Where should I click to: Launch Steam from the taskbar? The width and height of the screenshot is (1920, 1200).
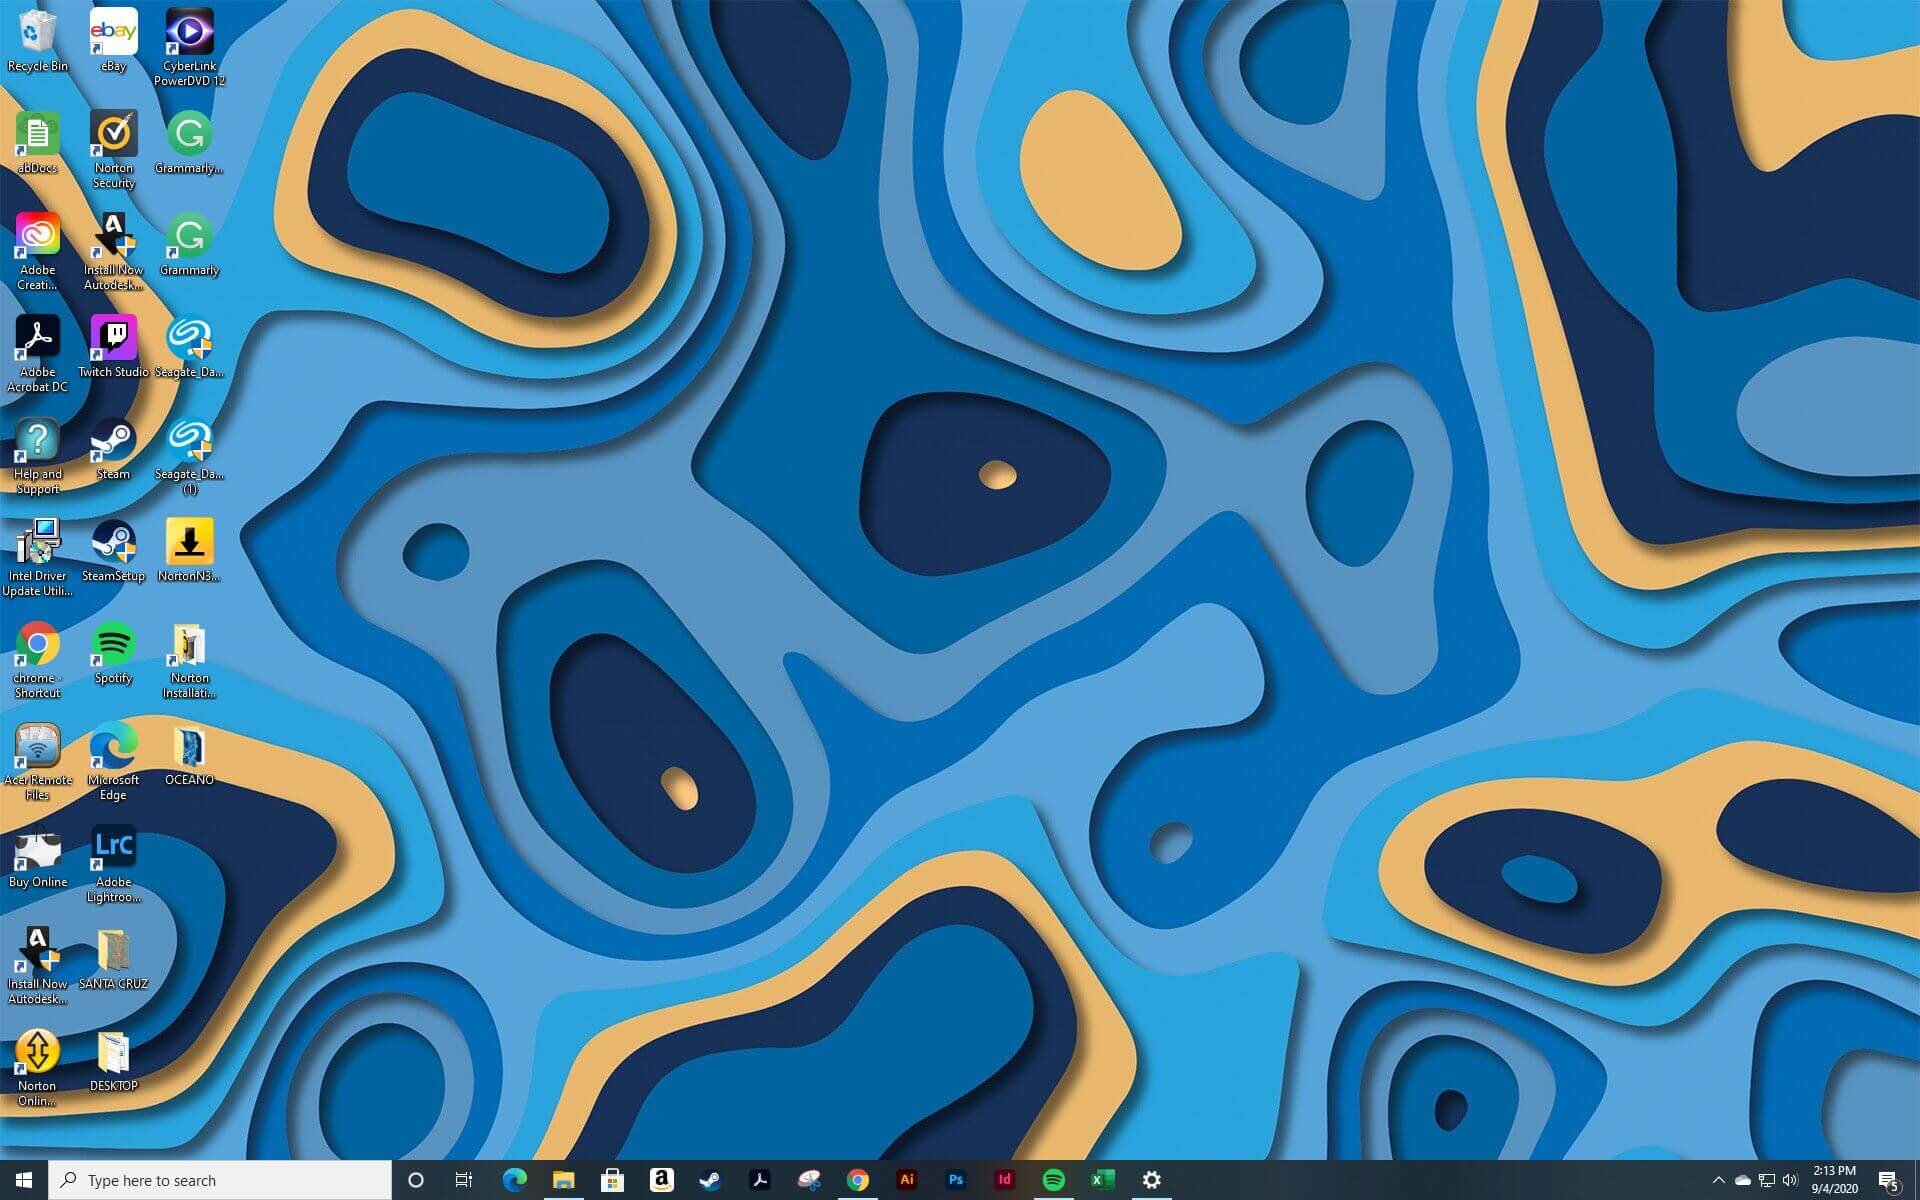click(710, 1179)
